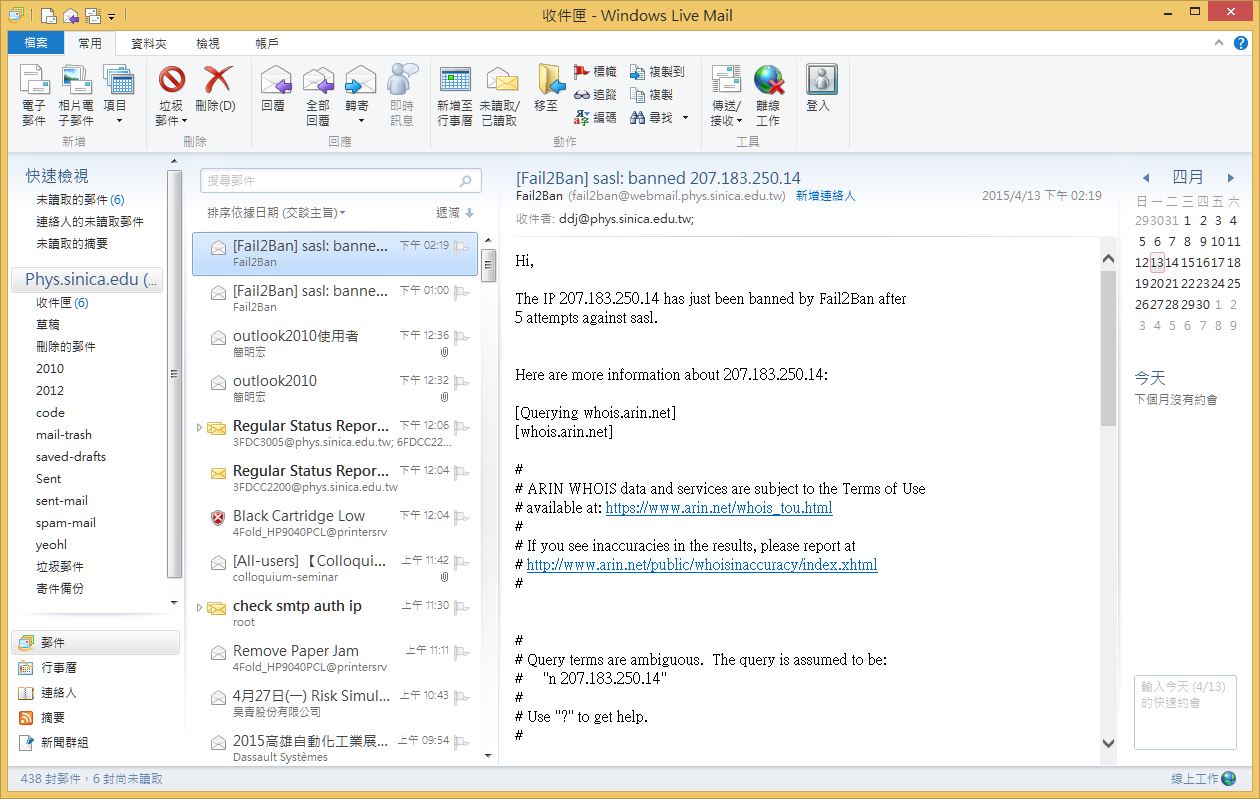Go to the next calendar month
The height and width of the screenshot is (799, 1260).
[1231, 178]
